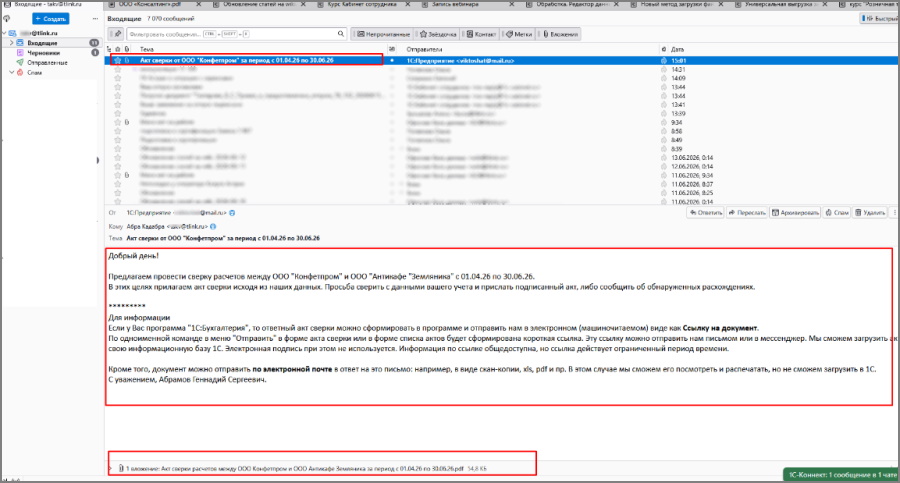Switch to the ООО «Консалтинг».pdf tab
The image size is (900, 483).
pos(150,4)
